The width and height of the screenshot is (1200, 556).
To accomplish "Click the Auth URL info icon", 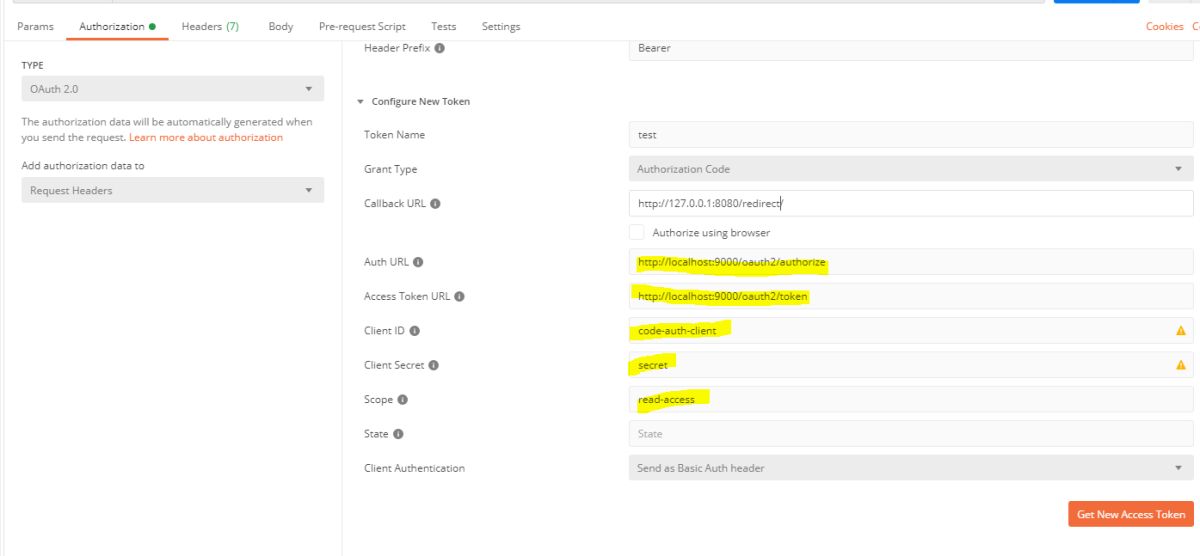I will tap(418, 262).
